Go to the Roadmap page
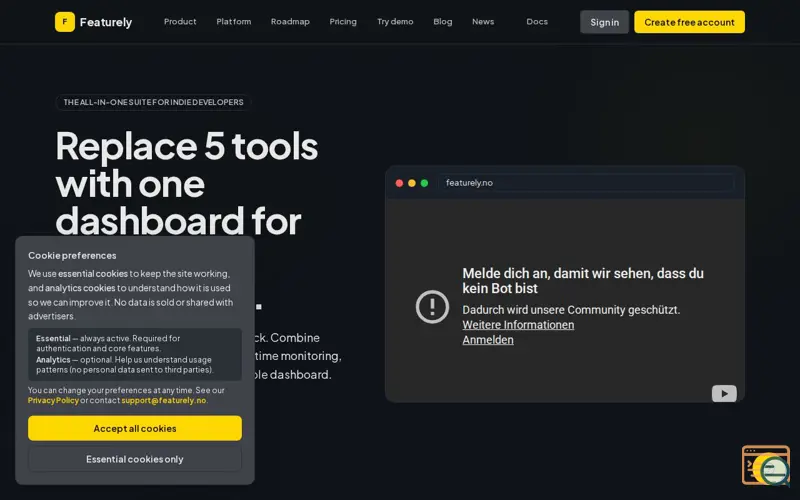Screen dimensions: 800x500 (x=290, y=21)
